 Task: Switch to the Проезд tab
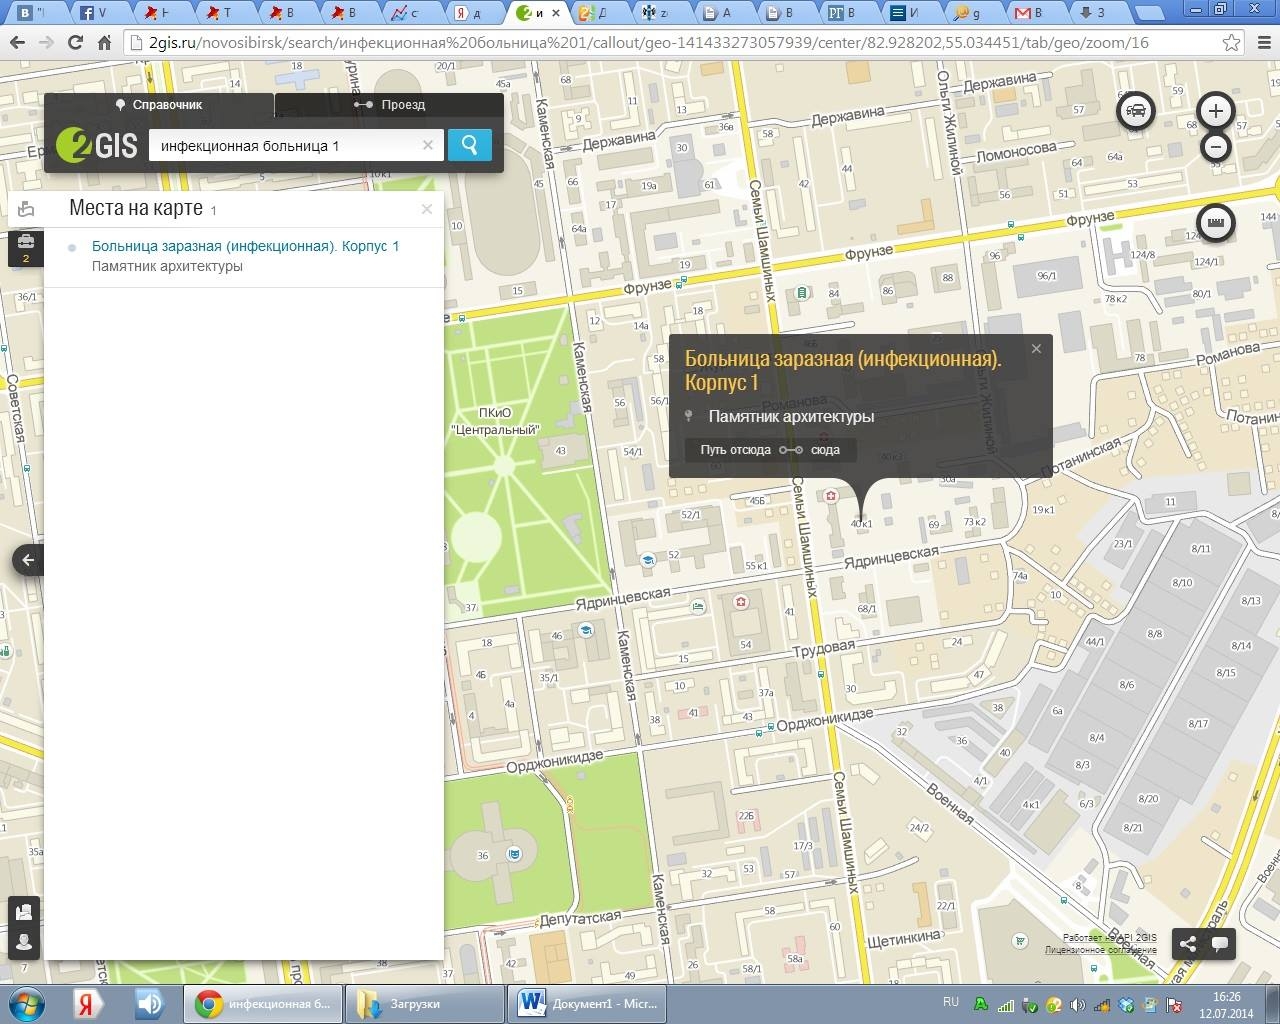pyautogui.click(x=390, y=105)
